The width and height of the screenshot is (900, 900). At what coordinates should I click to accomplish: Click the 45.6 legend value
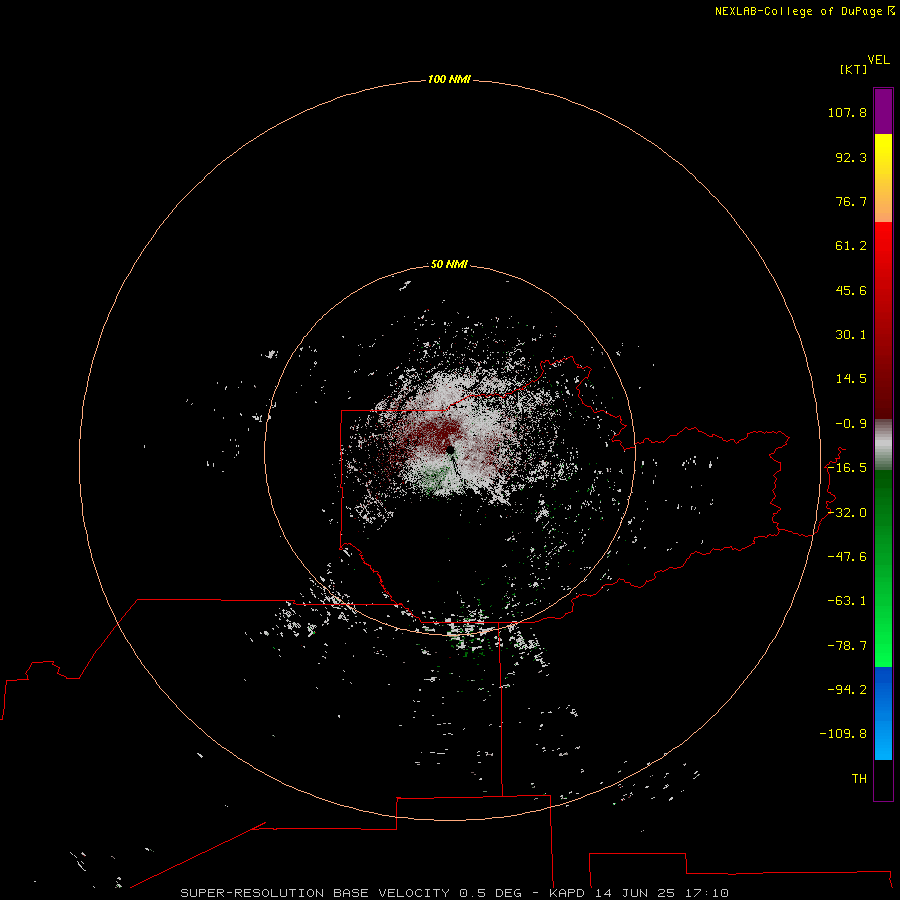click(851, 290)
